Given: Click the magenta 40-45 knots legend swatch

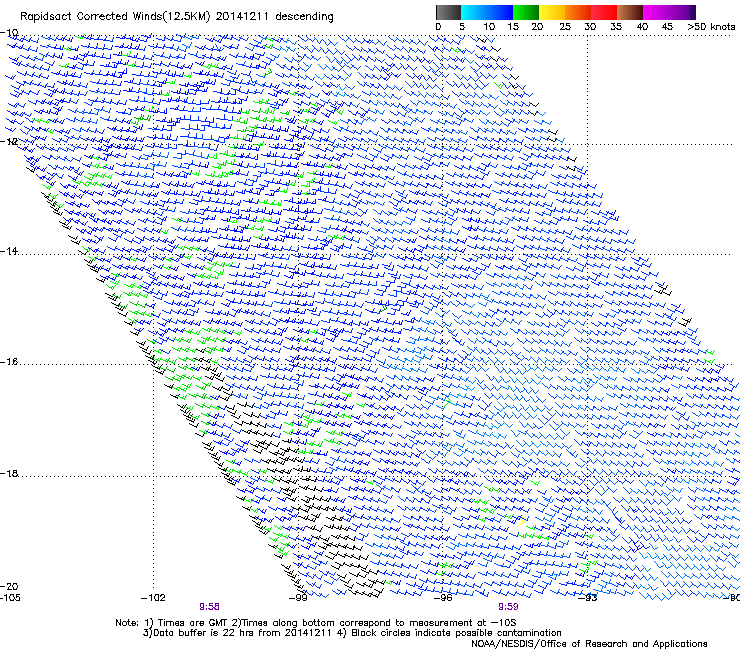Looking at the screenshot, I should coord(656,12).
